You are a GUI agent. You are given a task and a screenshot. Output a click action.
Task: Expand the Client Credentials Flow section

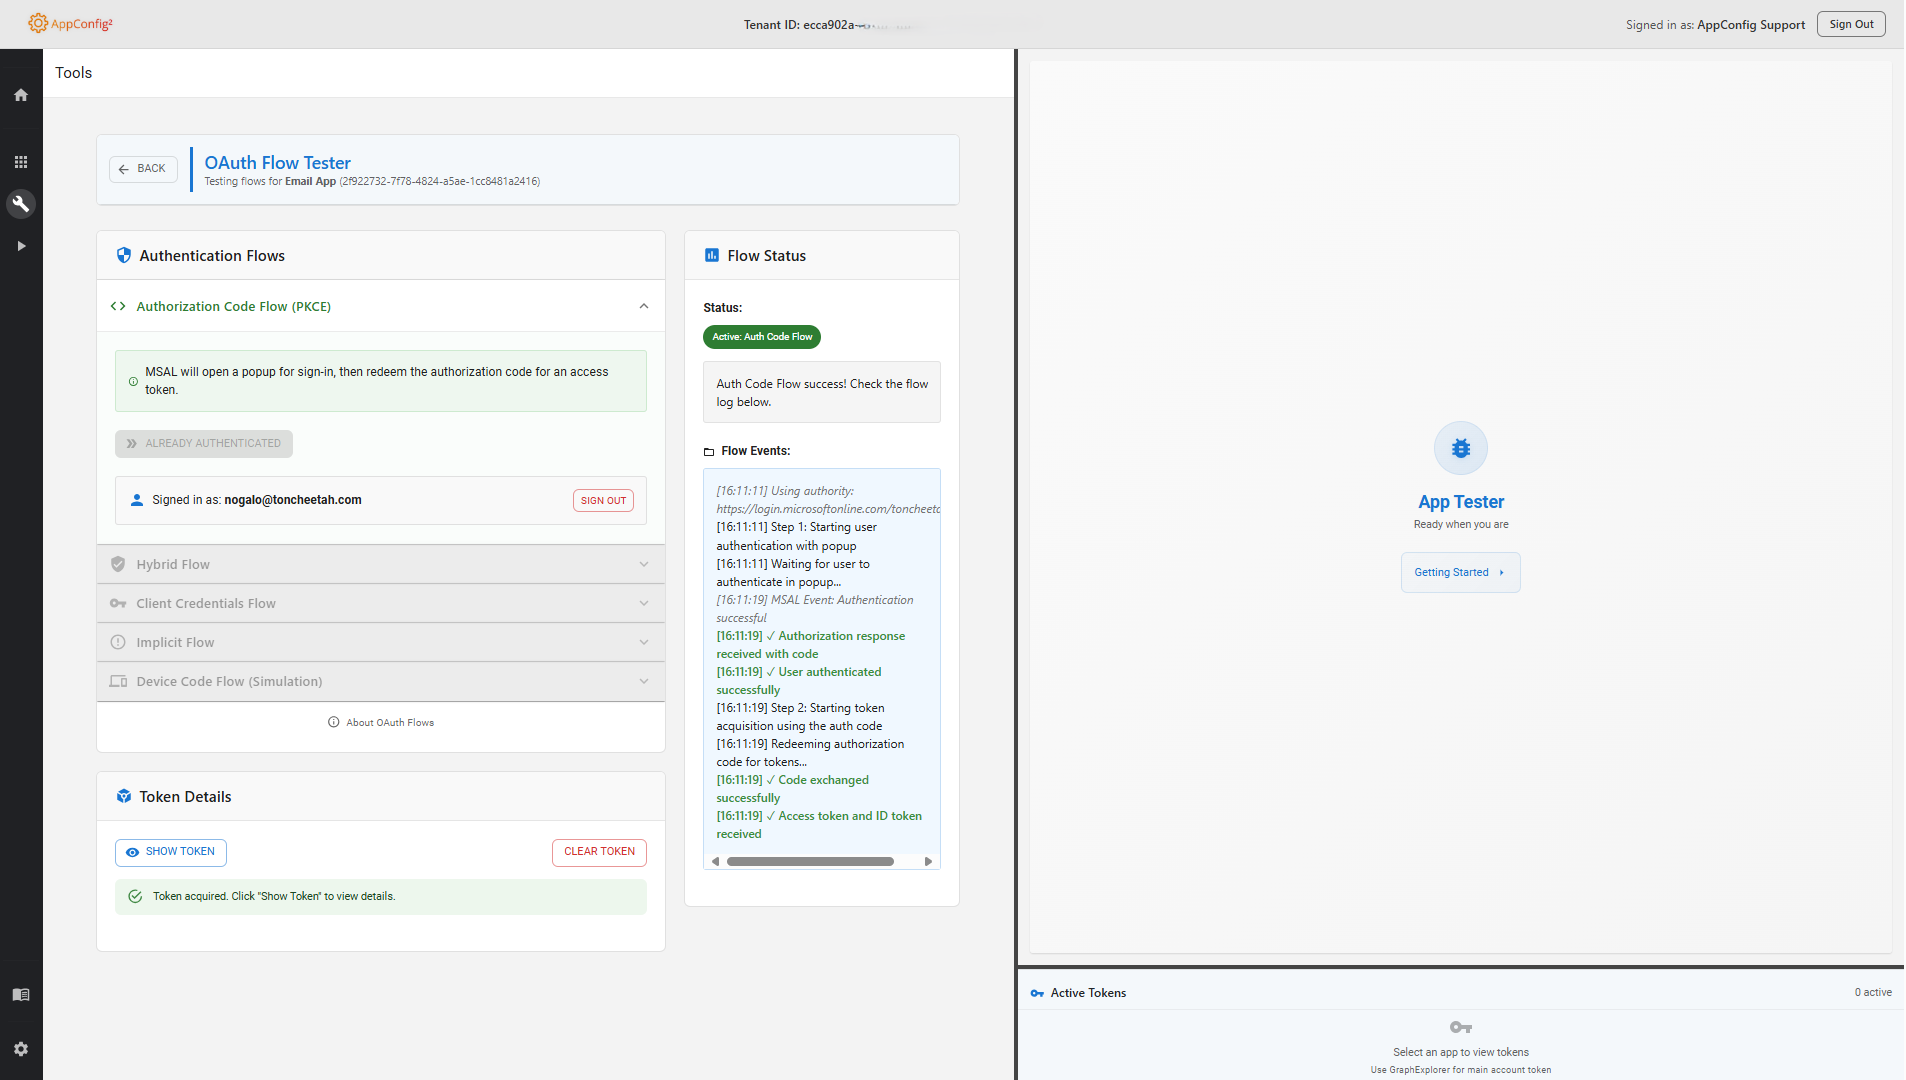tap(380, 604)
